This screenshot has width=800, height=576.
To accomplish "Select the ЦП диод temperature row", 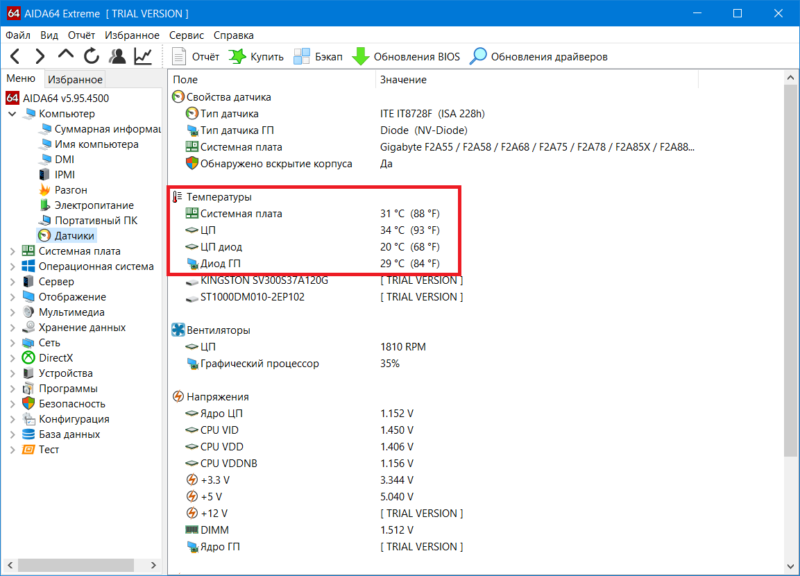I will [x=221, y=247].
